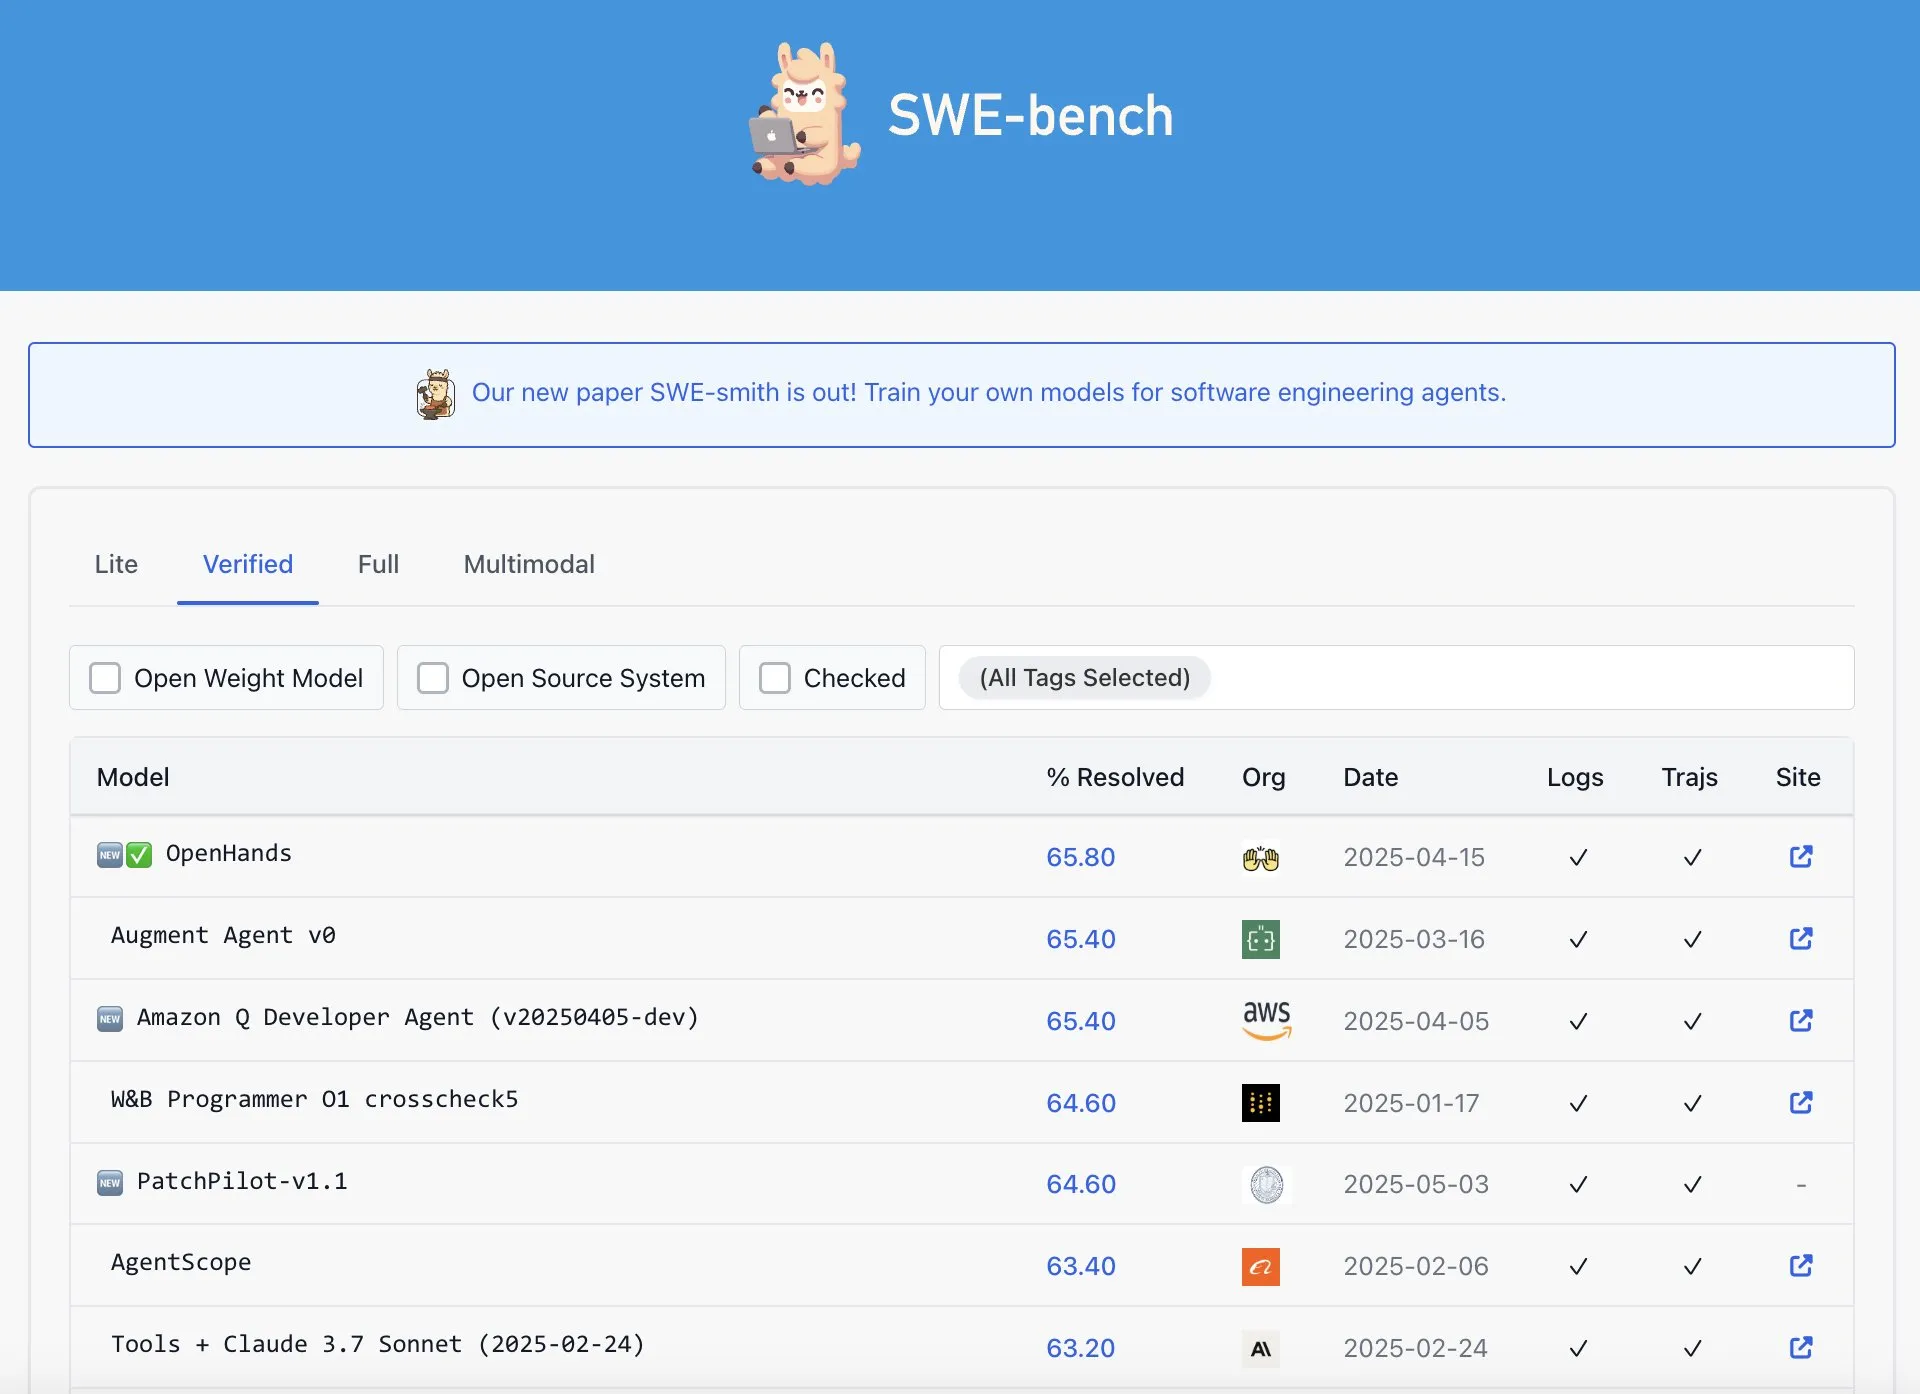The width and height of the screenshot is (1920, 1394).
Task: Click the 65.40 score for Amazon Q Developer Agent
Action: pos(1080,1022)
